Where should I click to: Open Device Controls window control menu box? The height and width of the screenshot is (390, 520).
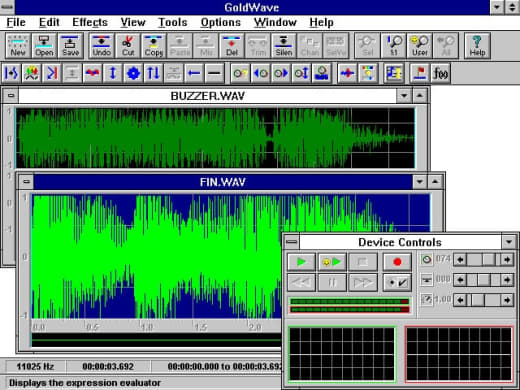coord(292,242)
